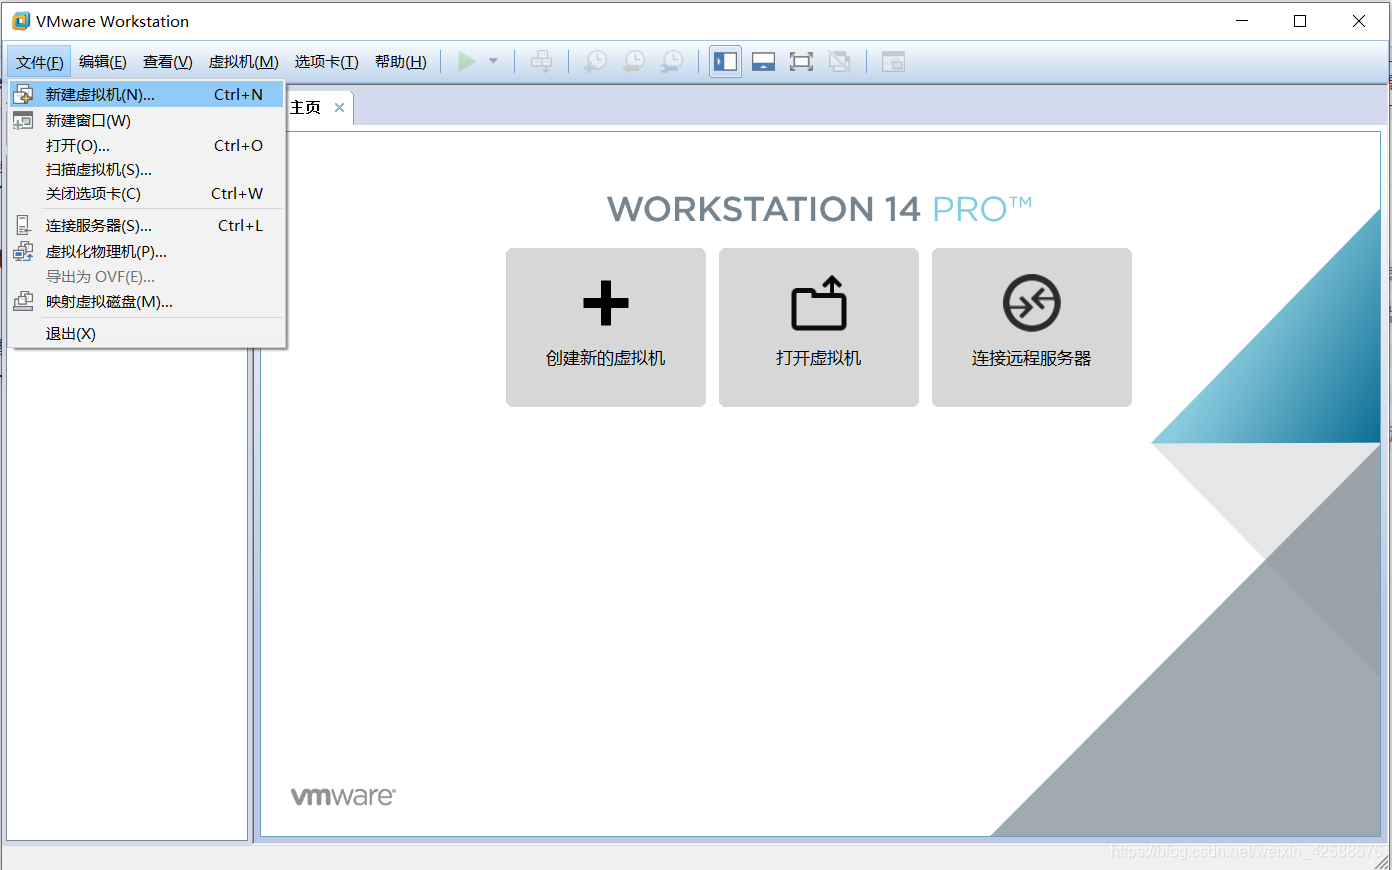Click the 导出为 OVF(E)... entry
1392x870 pixels.
[x=147, y=277]
